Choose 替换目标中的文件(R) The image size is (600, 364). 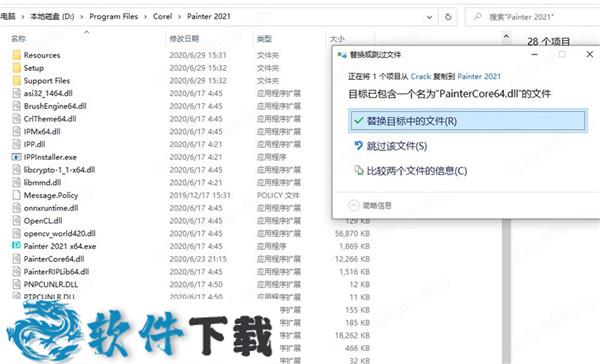click(468, 121)
